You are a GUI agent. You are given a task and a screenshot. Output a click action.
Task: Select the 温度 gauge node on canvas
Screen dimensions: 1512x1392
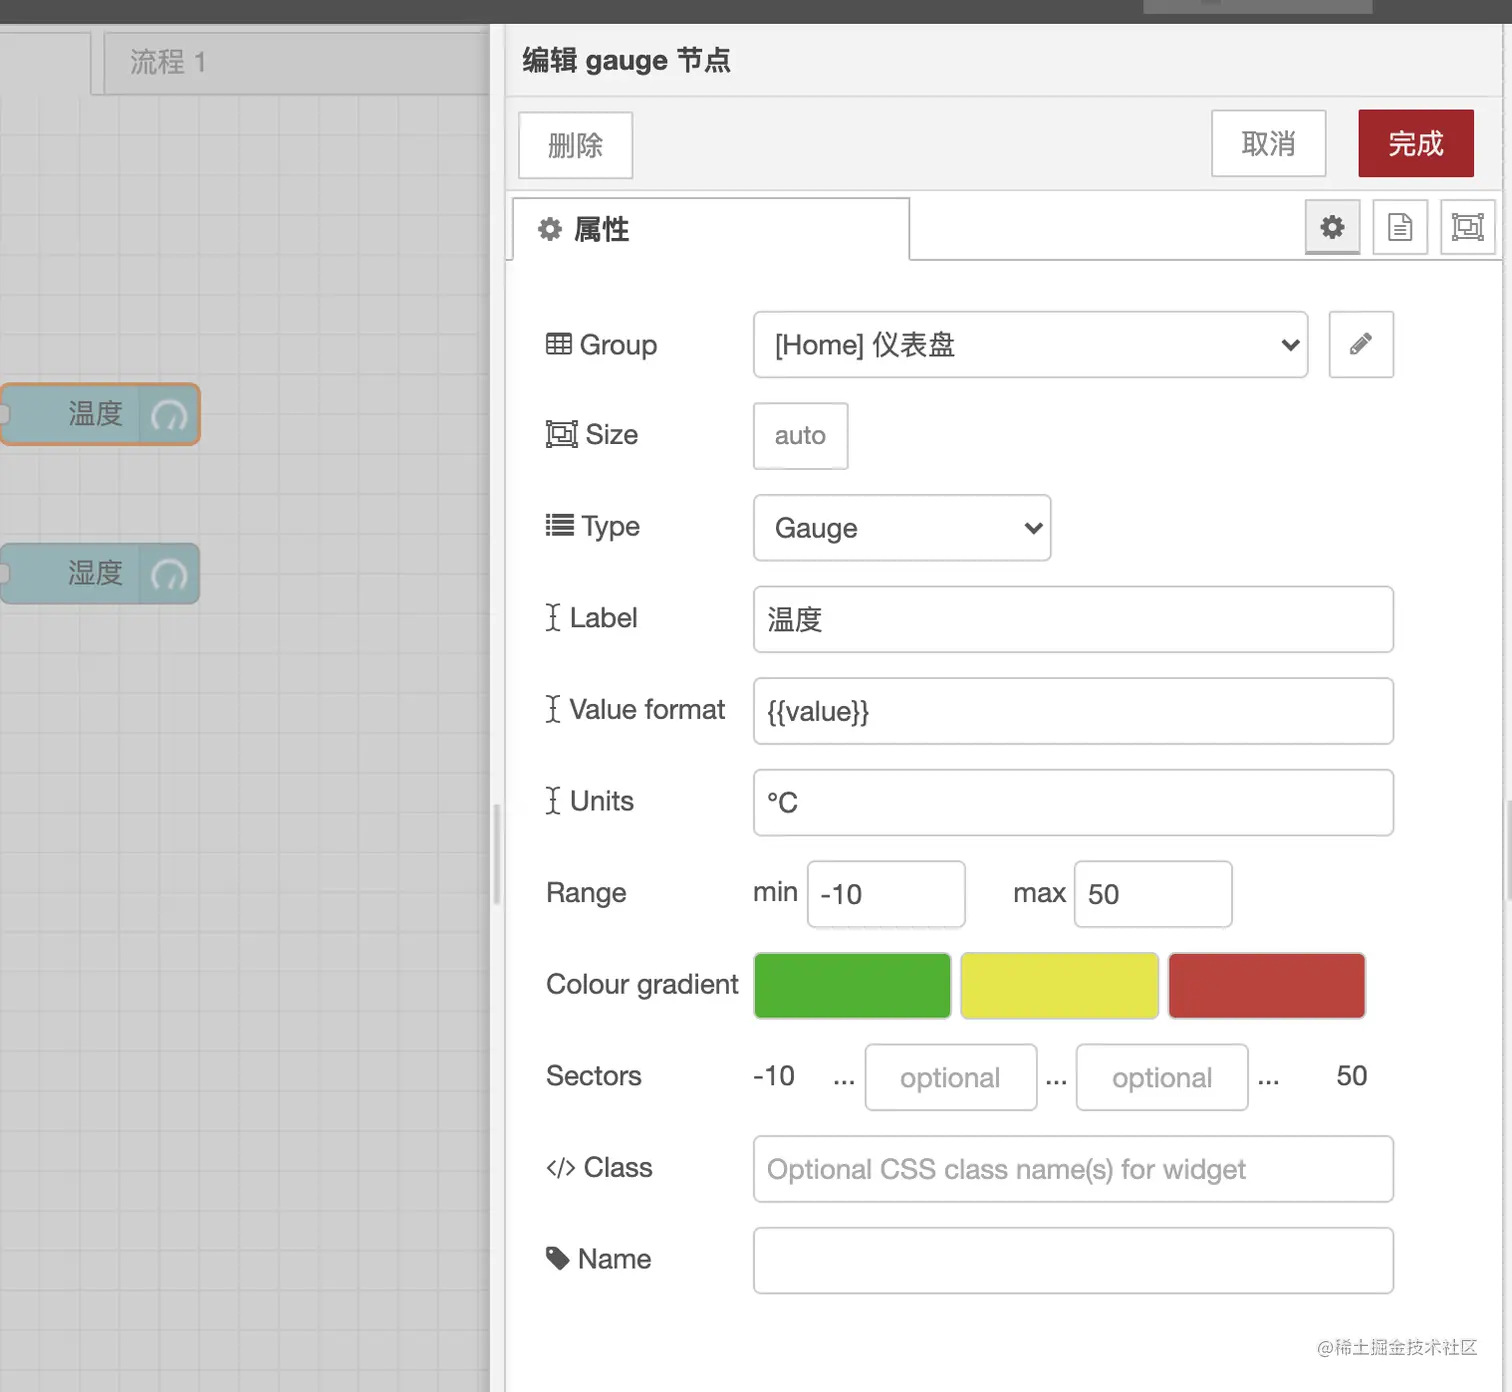(x=100, y=414)
